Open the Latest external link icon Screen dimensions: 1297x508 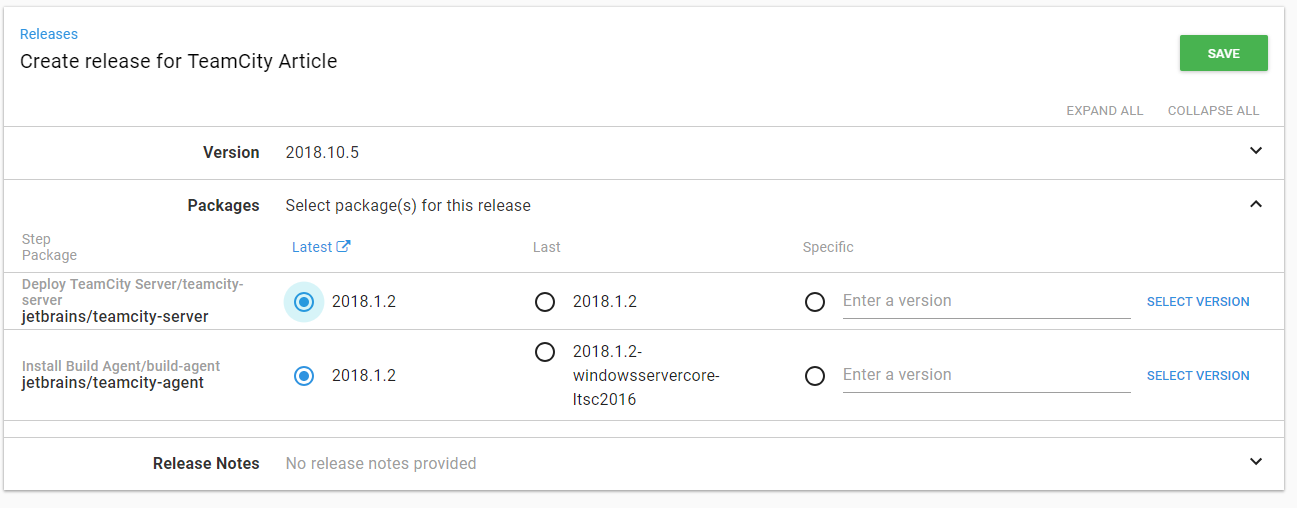[344, 247]
